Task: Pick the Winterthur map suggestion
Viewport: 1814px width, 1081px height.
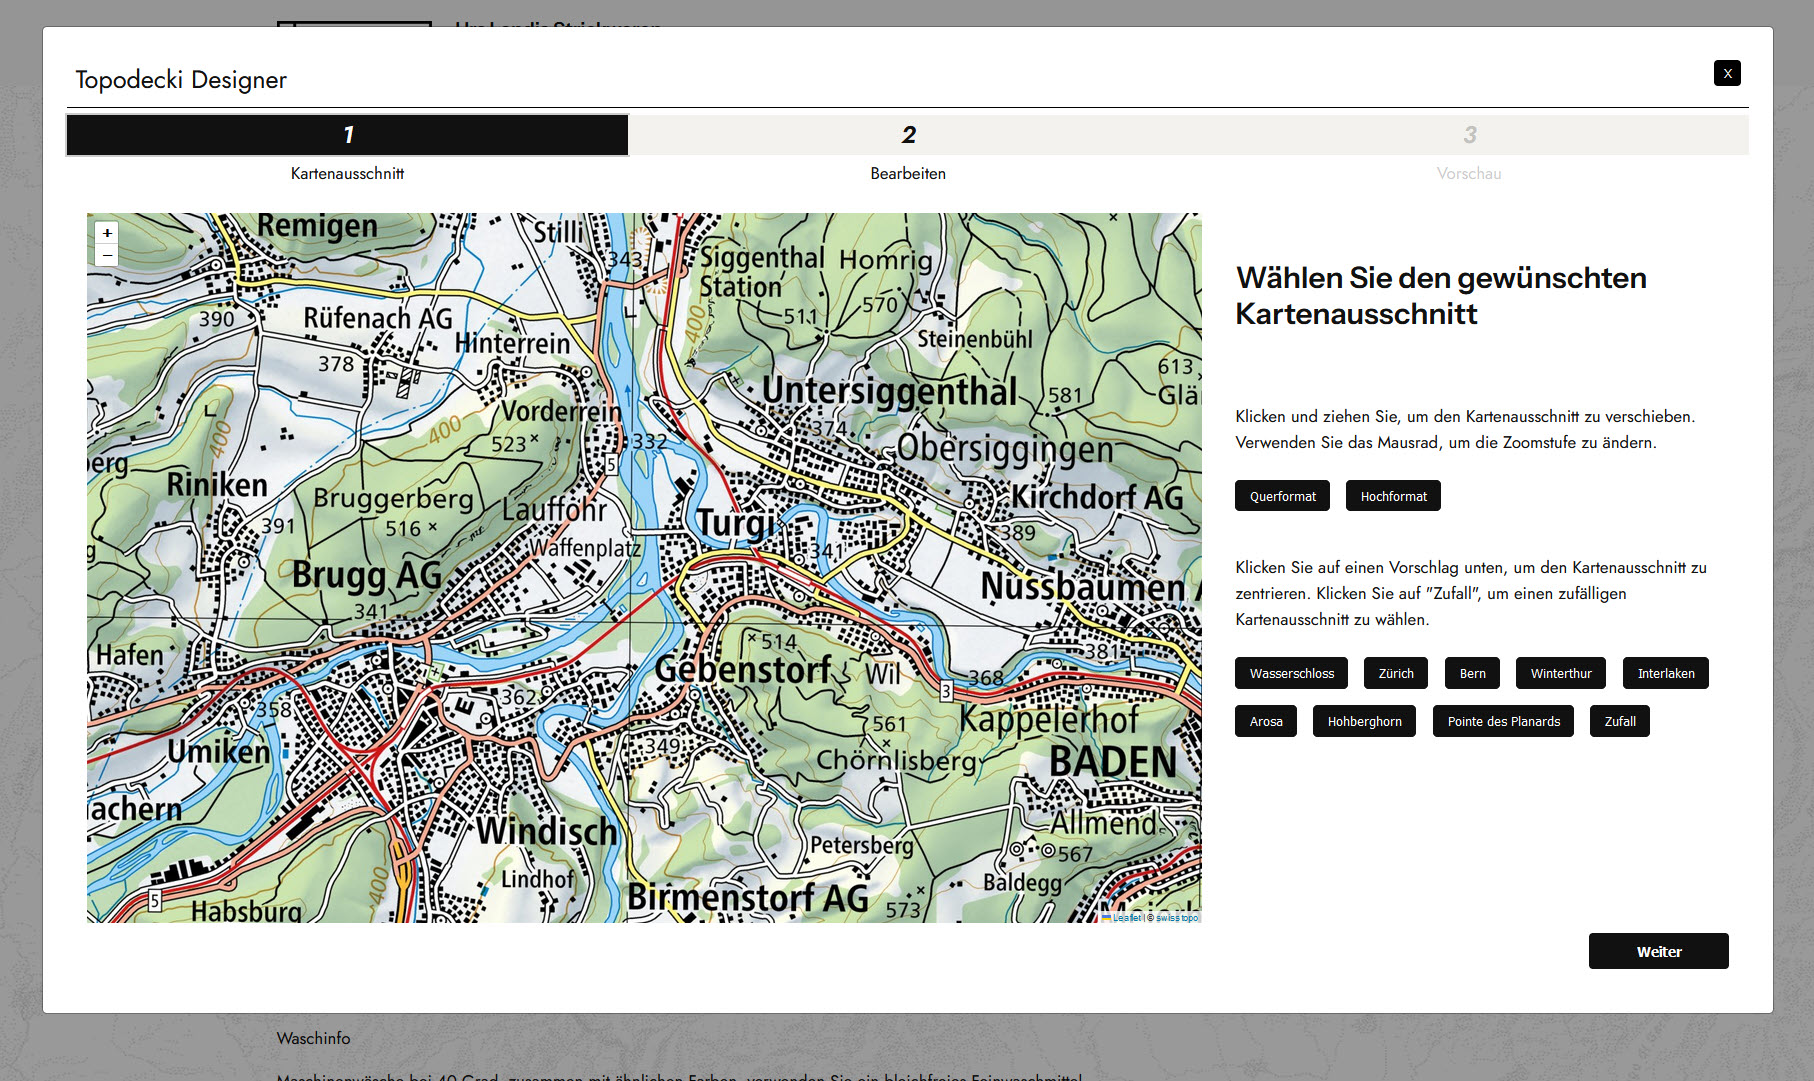Action: [1560, 673]
